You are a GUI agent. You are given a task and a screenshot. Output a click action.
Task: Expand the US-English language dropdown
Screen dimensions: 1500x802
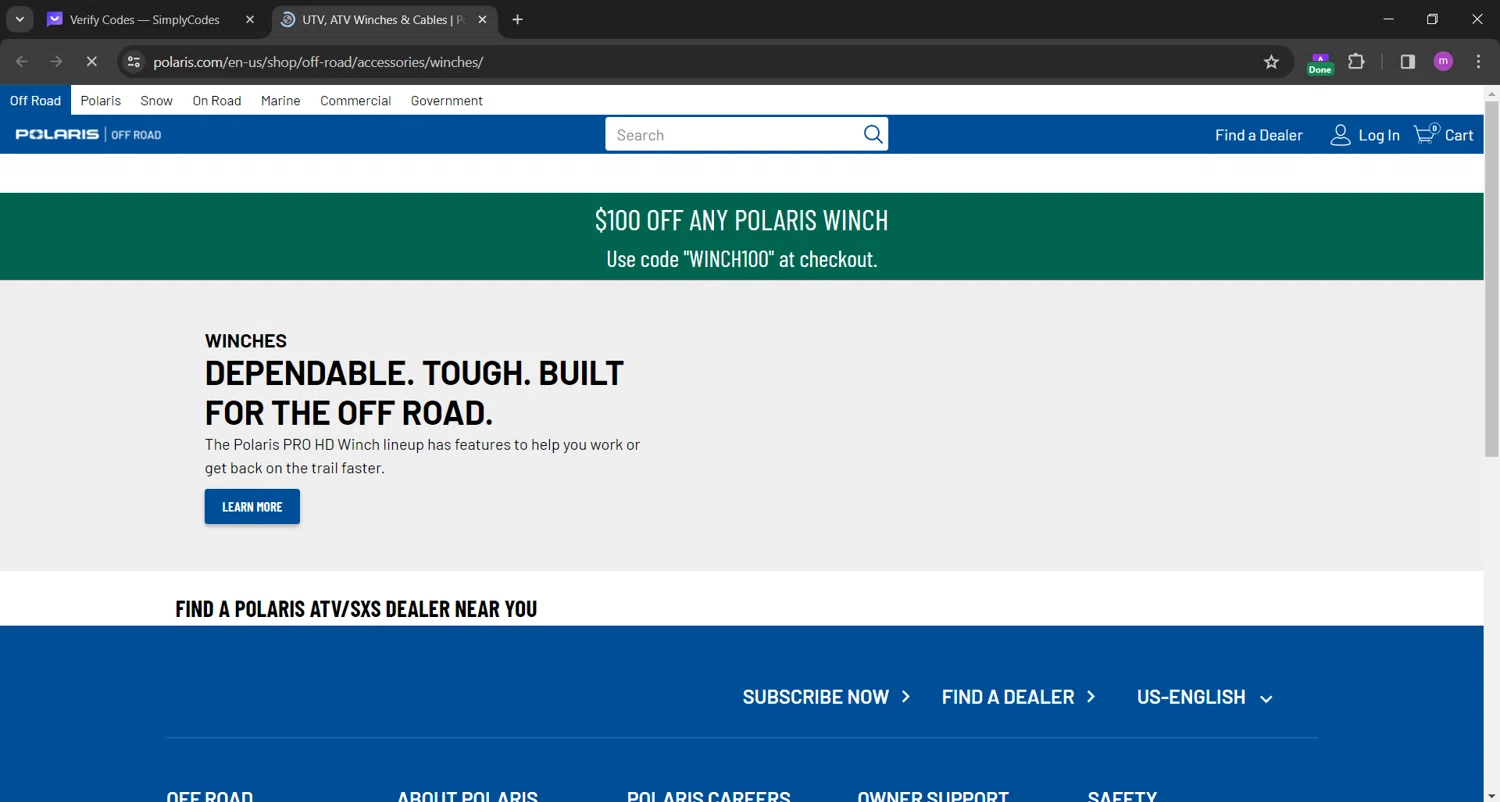click(x=1205, y=697)
